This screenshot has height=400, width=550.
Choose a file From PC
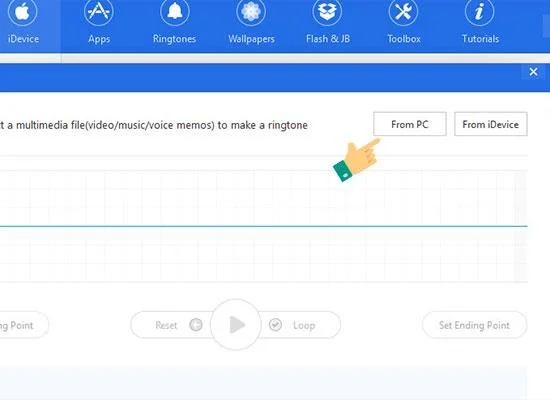pos(410,124)
